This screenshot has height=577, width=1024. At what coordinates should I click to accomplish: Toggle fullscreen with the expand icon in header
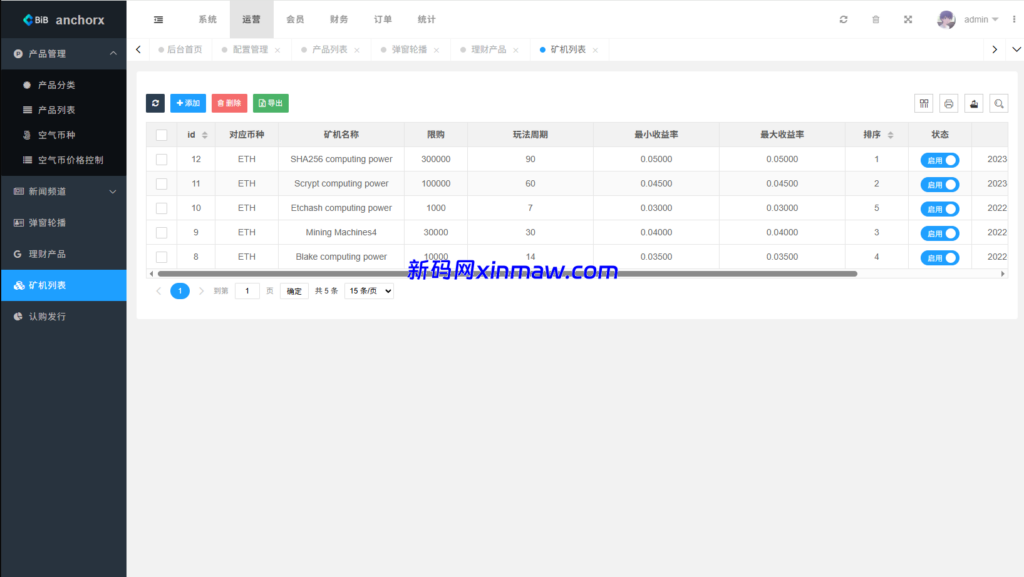[907, 18]
